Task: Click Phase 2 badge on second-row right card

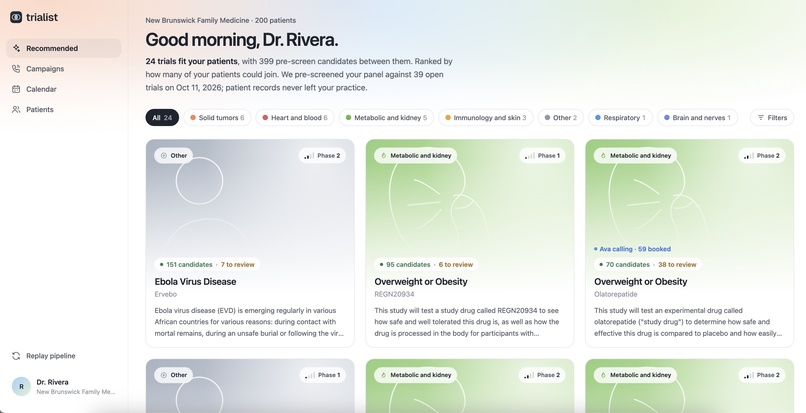Action: 762,375
